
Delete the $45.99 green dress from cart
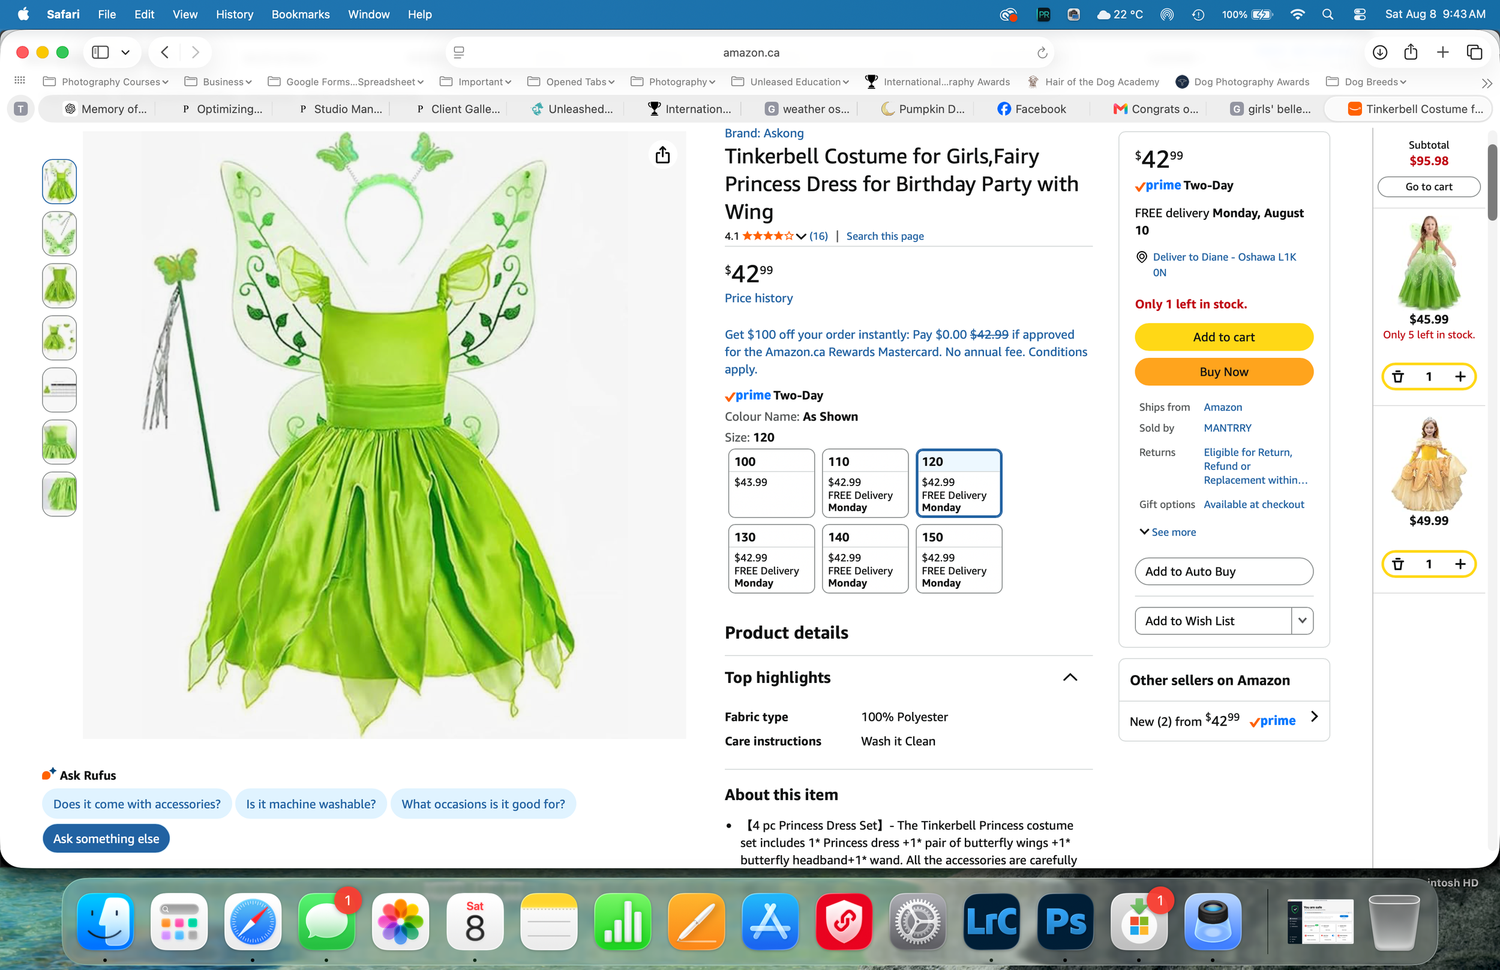coord(1398,377)
